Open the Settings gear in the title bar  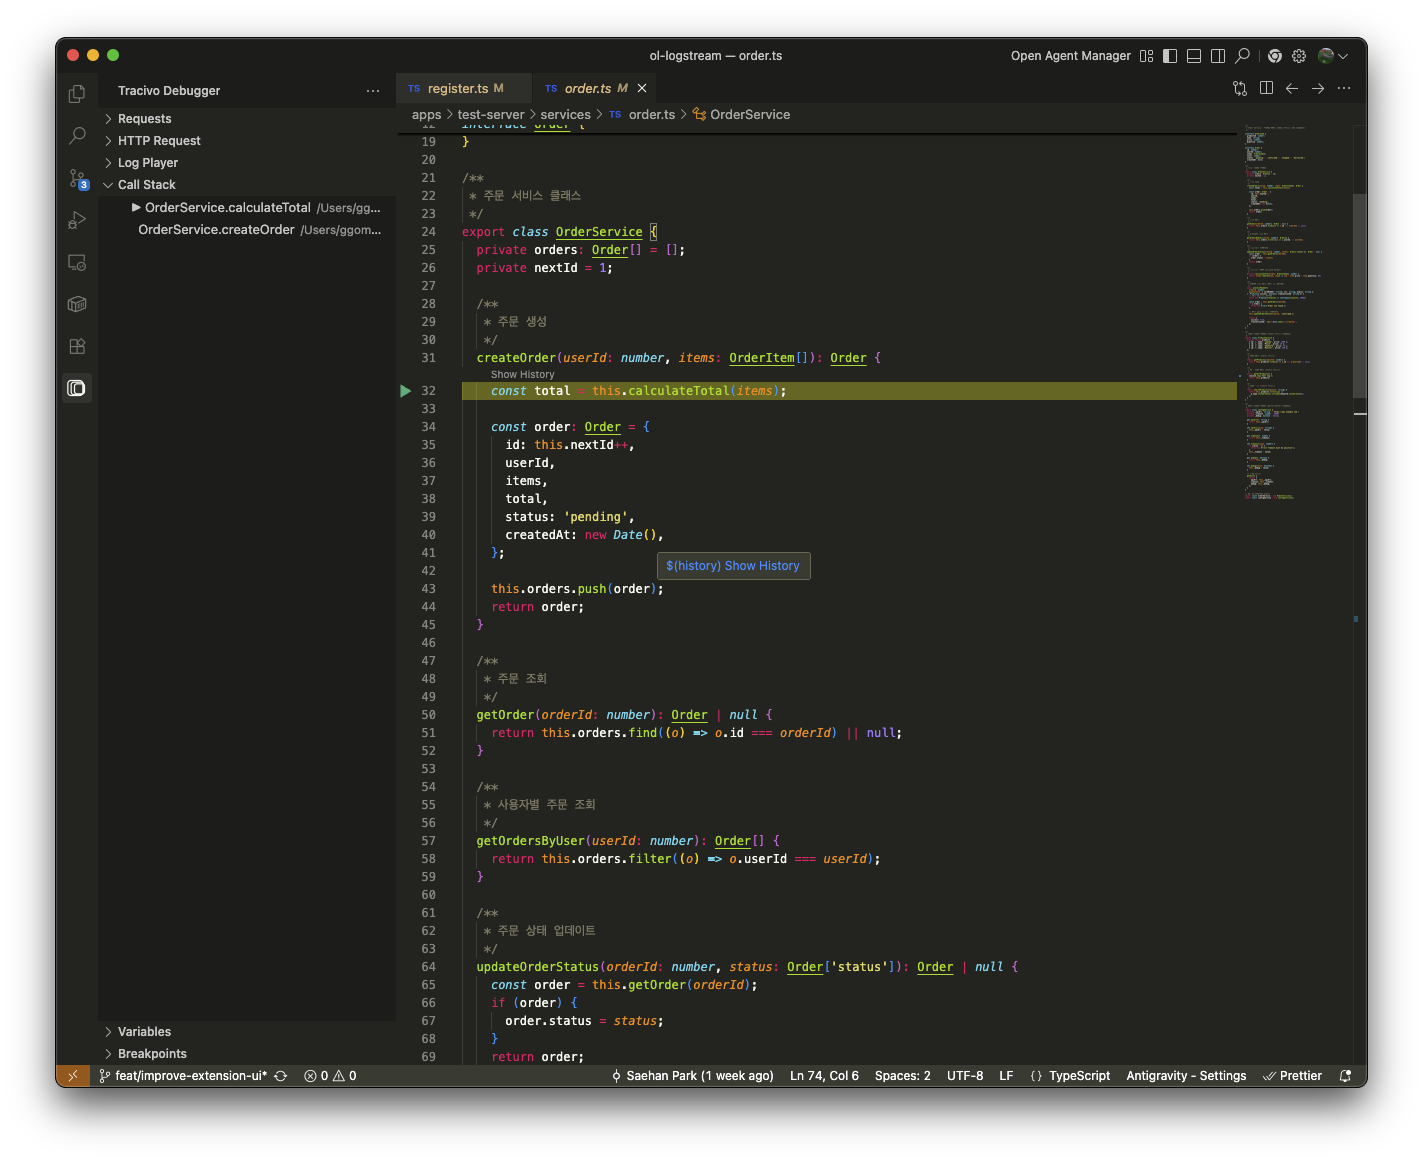tap(1299, 55)
